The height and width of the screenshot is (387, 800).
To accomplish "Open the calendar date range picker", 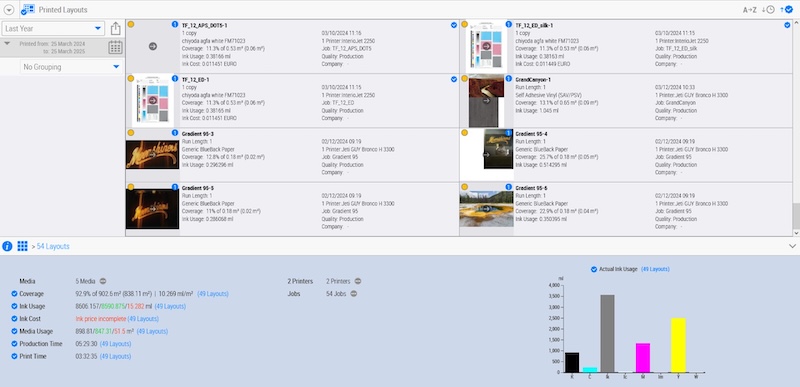I will 115,47.
